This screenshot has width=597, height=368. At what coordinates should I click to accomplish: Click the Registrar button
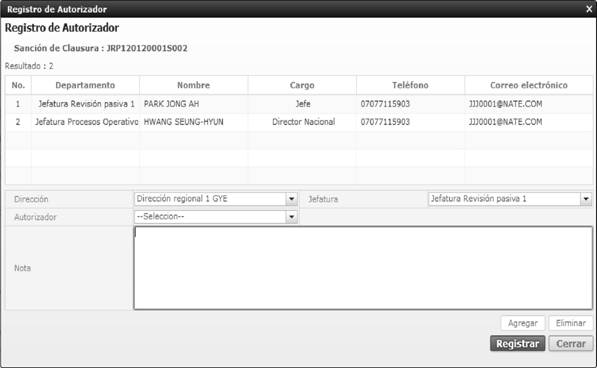(x=517, y=344)
